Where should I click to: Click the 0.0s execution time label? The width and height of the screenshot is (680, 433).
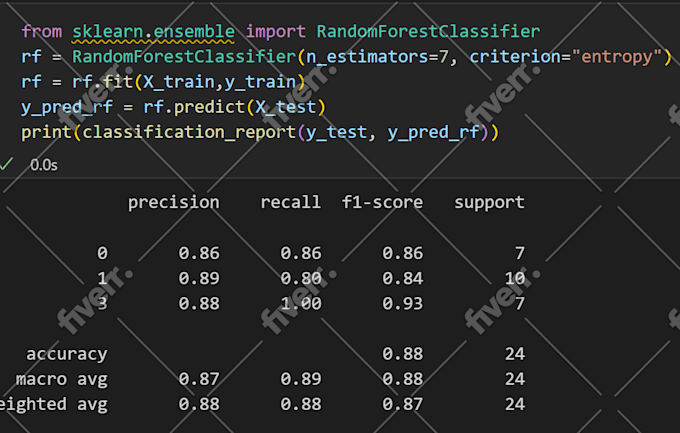tap(43, 164)
